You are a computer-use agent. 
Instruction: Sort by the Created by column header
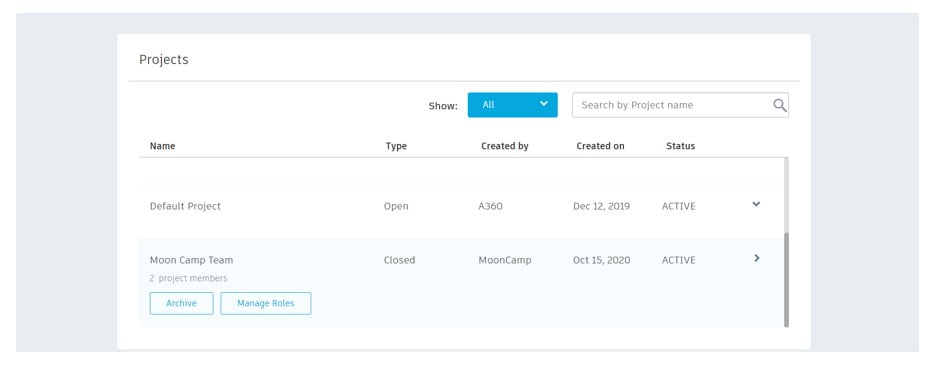coord(504,146)
